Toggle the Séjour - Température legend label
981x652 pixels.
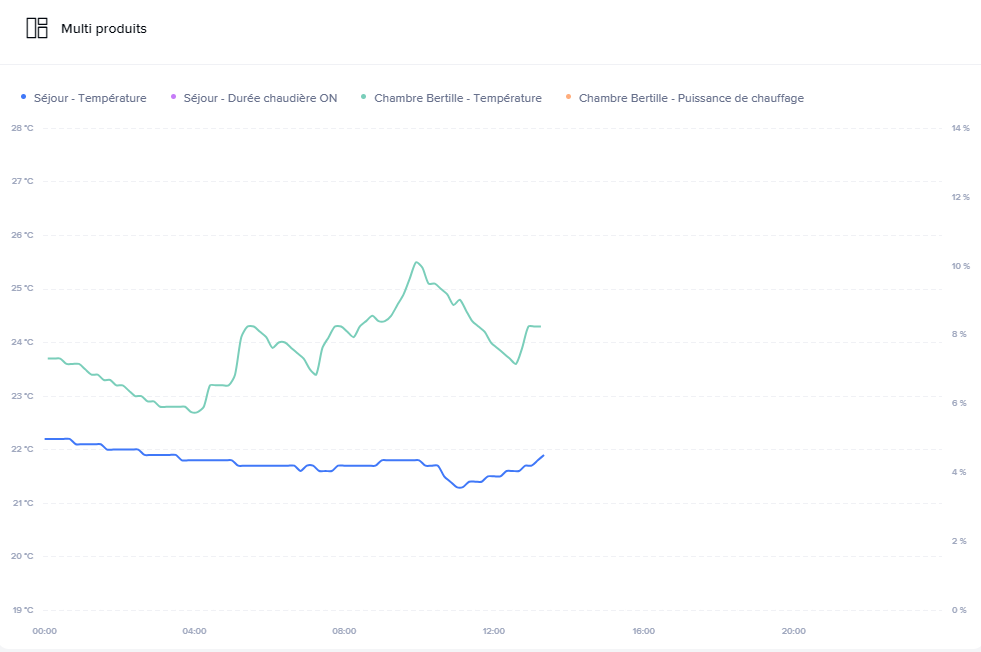(90, 98)
